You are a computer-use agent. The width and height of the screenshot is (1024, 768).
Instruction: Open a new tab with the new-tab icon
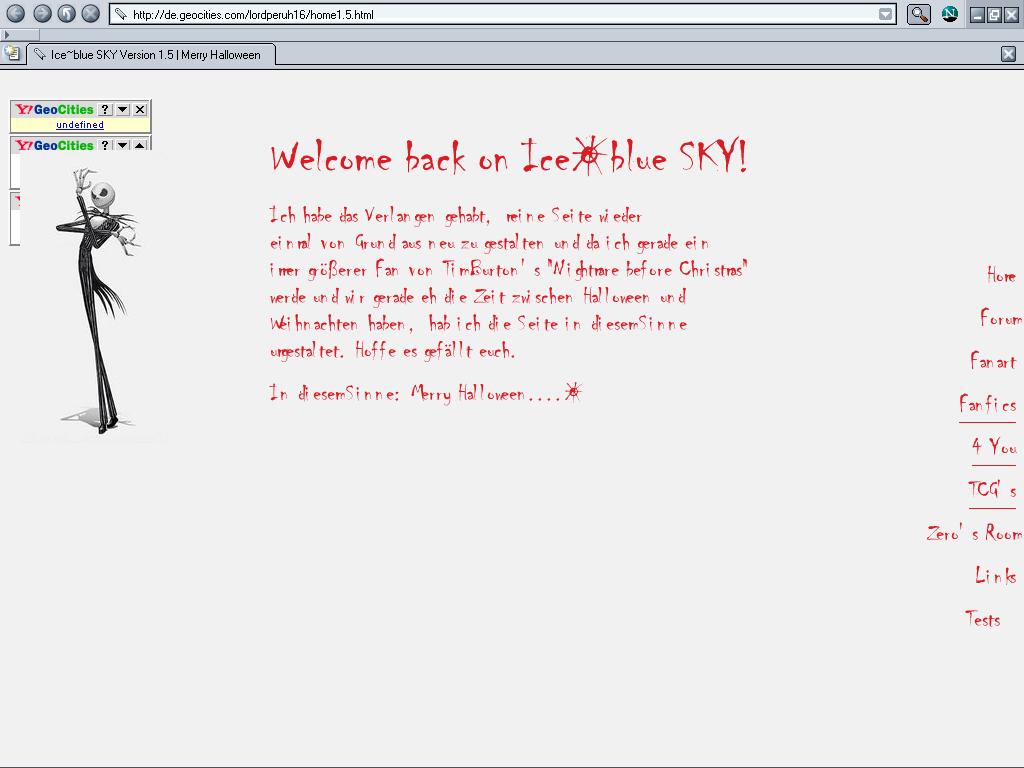click(x=12, y=53)
